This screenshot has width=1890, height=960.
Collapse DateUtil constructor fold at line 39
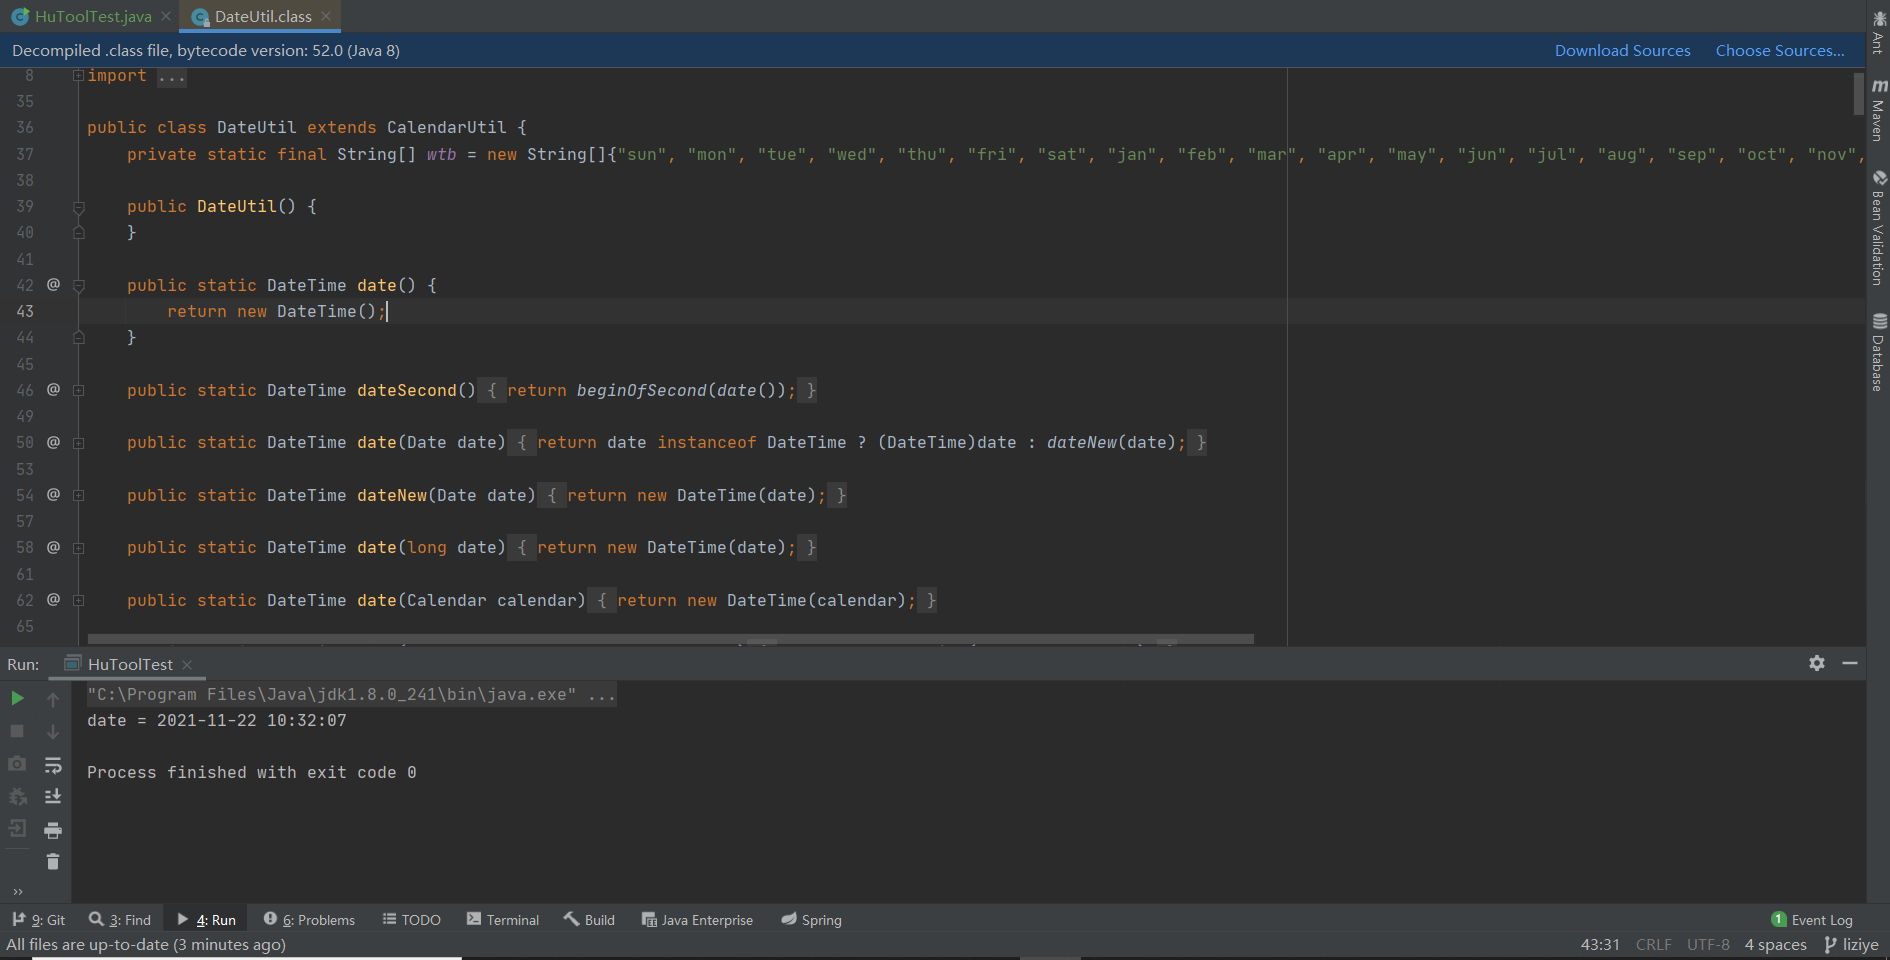click(78, 207)
